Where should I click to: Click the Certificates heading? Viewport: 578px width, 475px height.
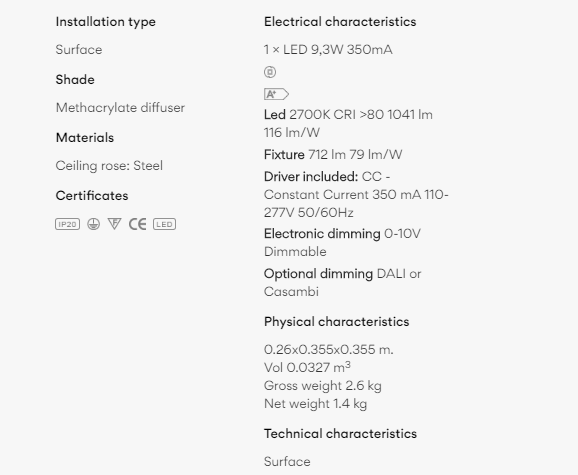point(92,196)
